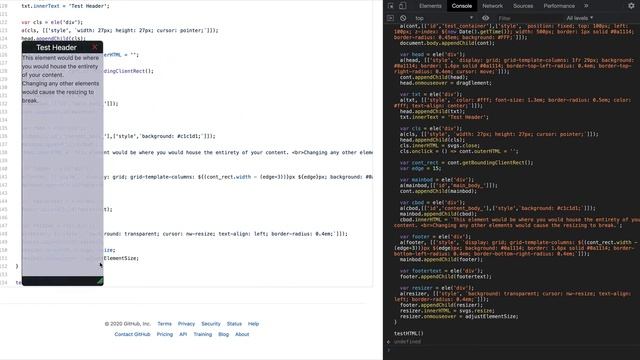Click the green resize handle of test panel

[x=100, y=281]
